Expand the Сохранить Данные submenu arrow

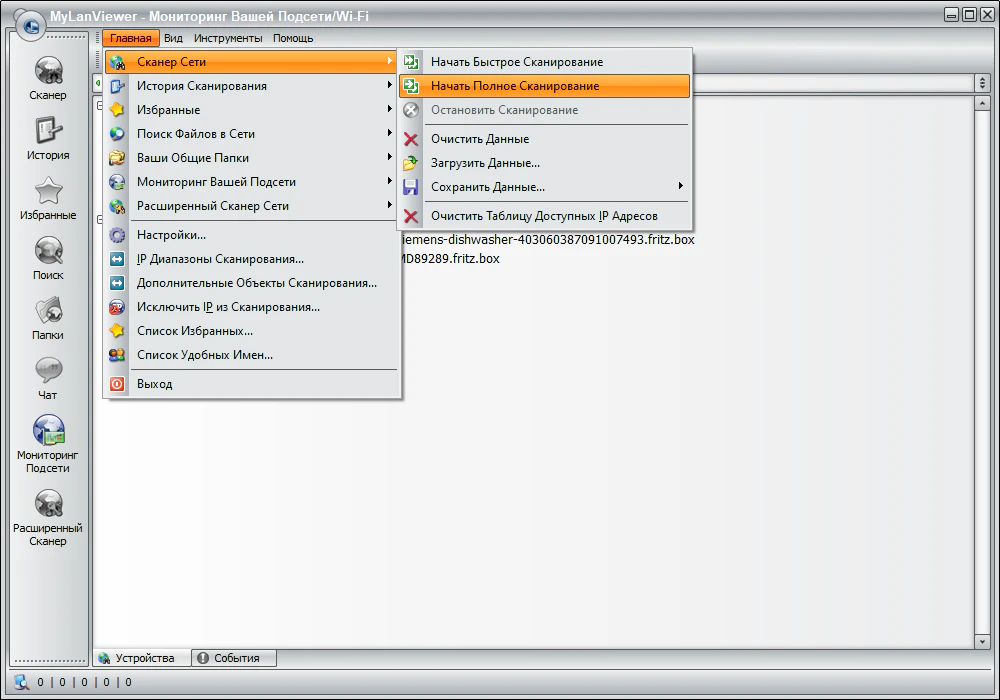point(681,188)
